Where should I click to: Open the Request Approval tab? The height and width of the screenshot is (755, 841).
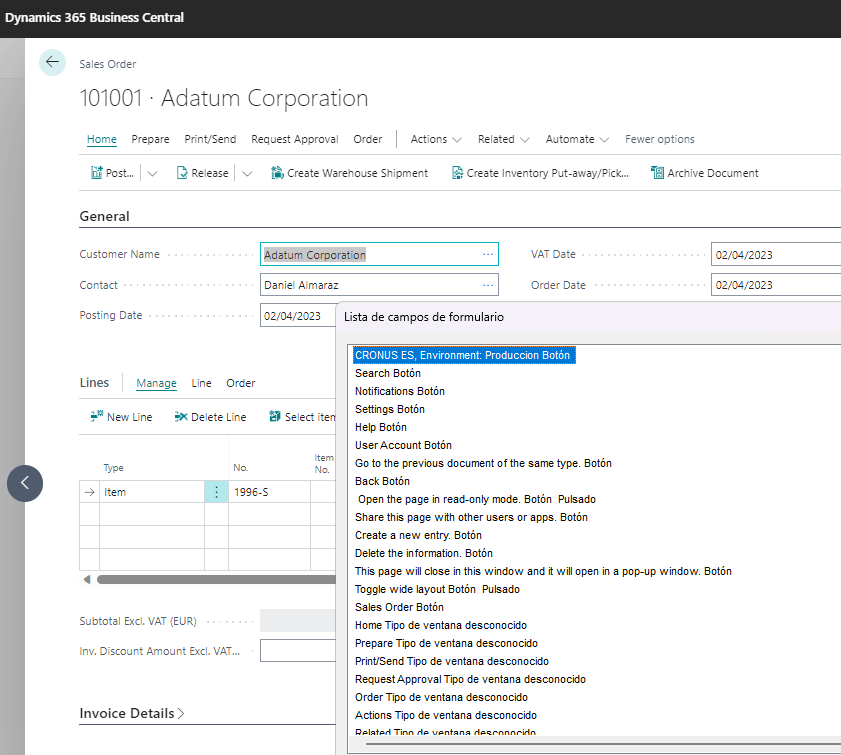(x=294, y=139)
